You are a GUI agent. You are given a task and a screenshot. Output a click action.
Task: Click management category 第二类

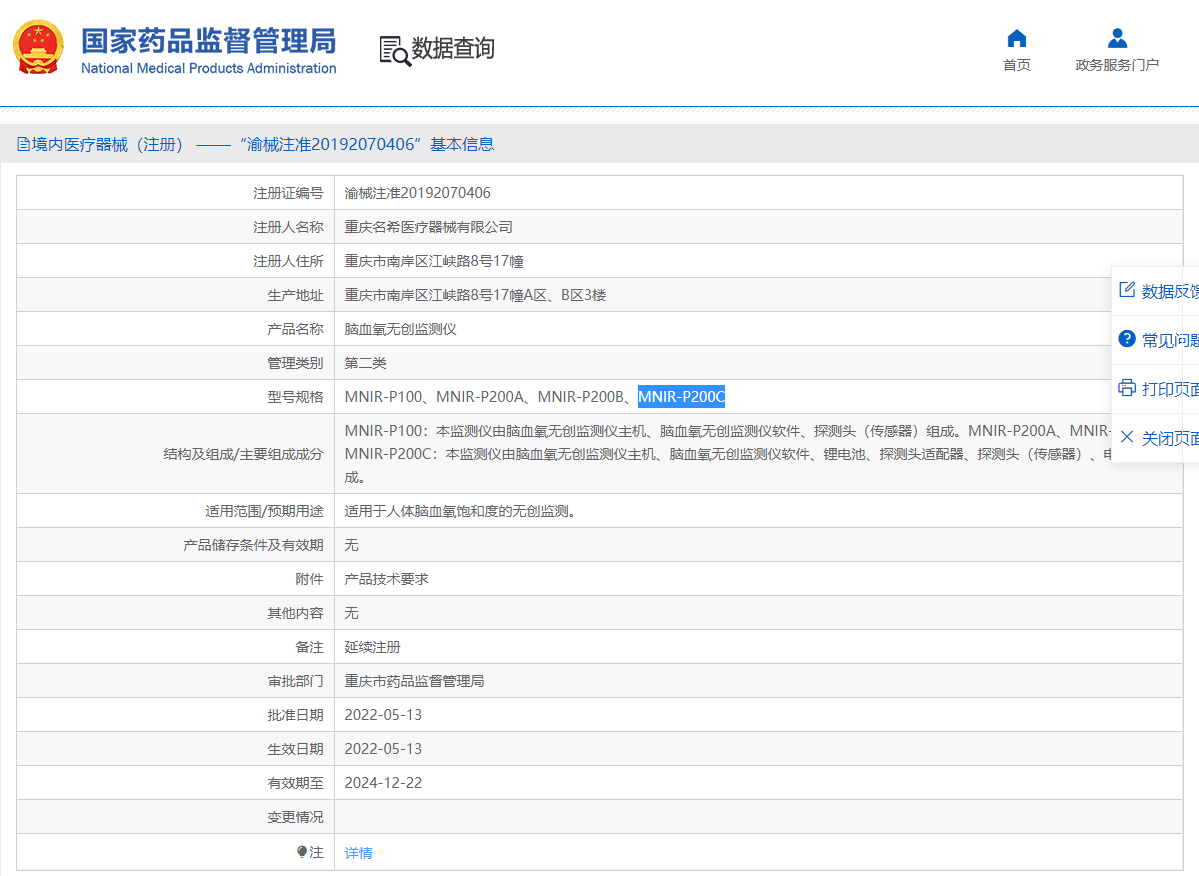pyautogui.click(x=366, y=363)
